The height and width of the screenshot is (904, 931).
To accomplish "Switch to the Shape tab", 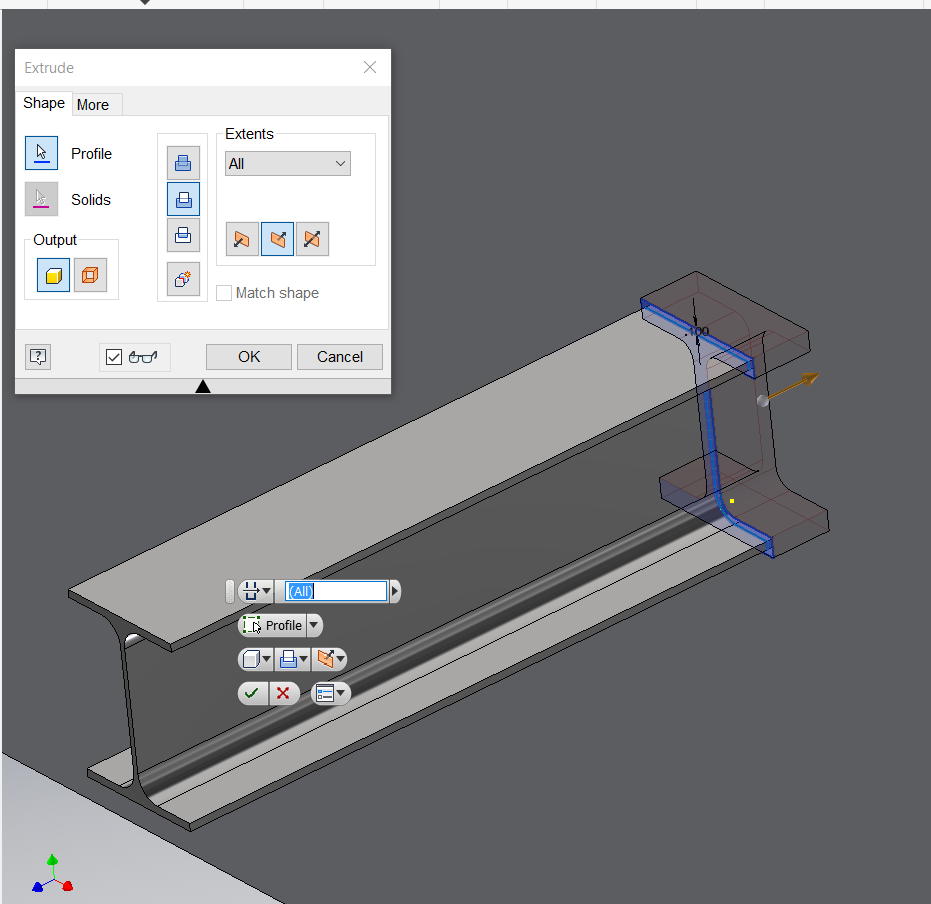I will (43, 103).
